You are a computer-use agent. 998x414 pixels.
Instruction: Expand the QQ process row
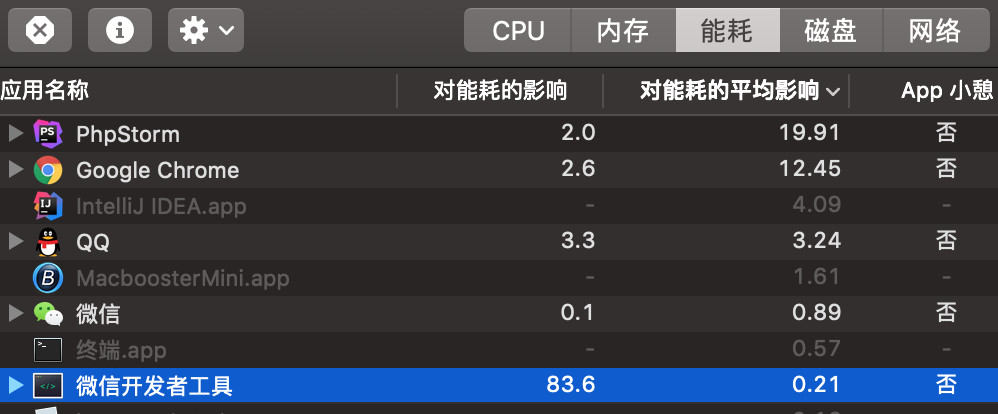(16, 242)
